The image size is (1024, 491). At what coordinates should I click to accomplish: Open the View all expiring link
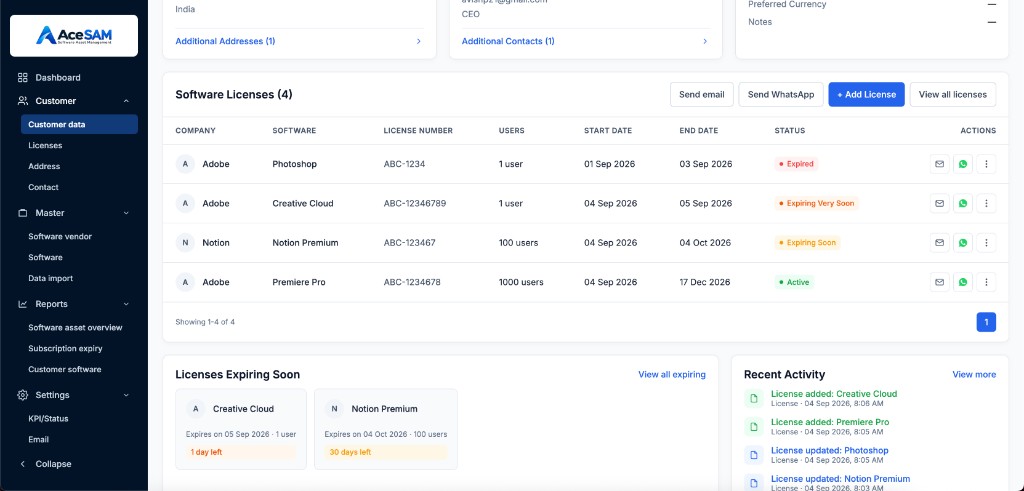[672, 375]
